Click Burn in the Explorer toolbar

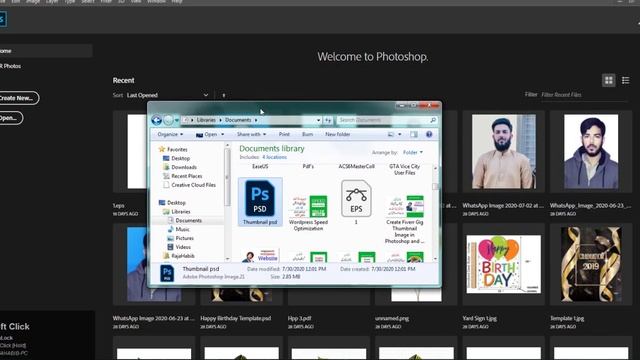point(307,134)
